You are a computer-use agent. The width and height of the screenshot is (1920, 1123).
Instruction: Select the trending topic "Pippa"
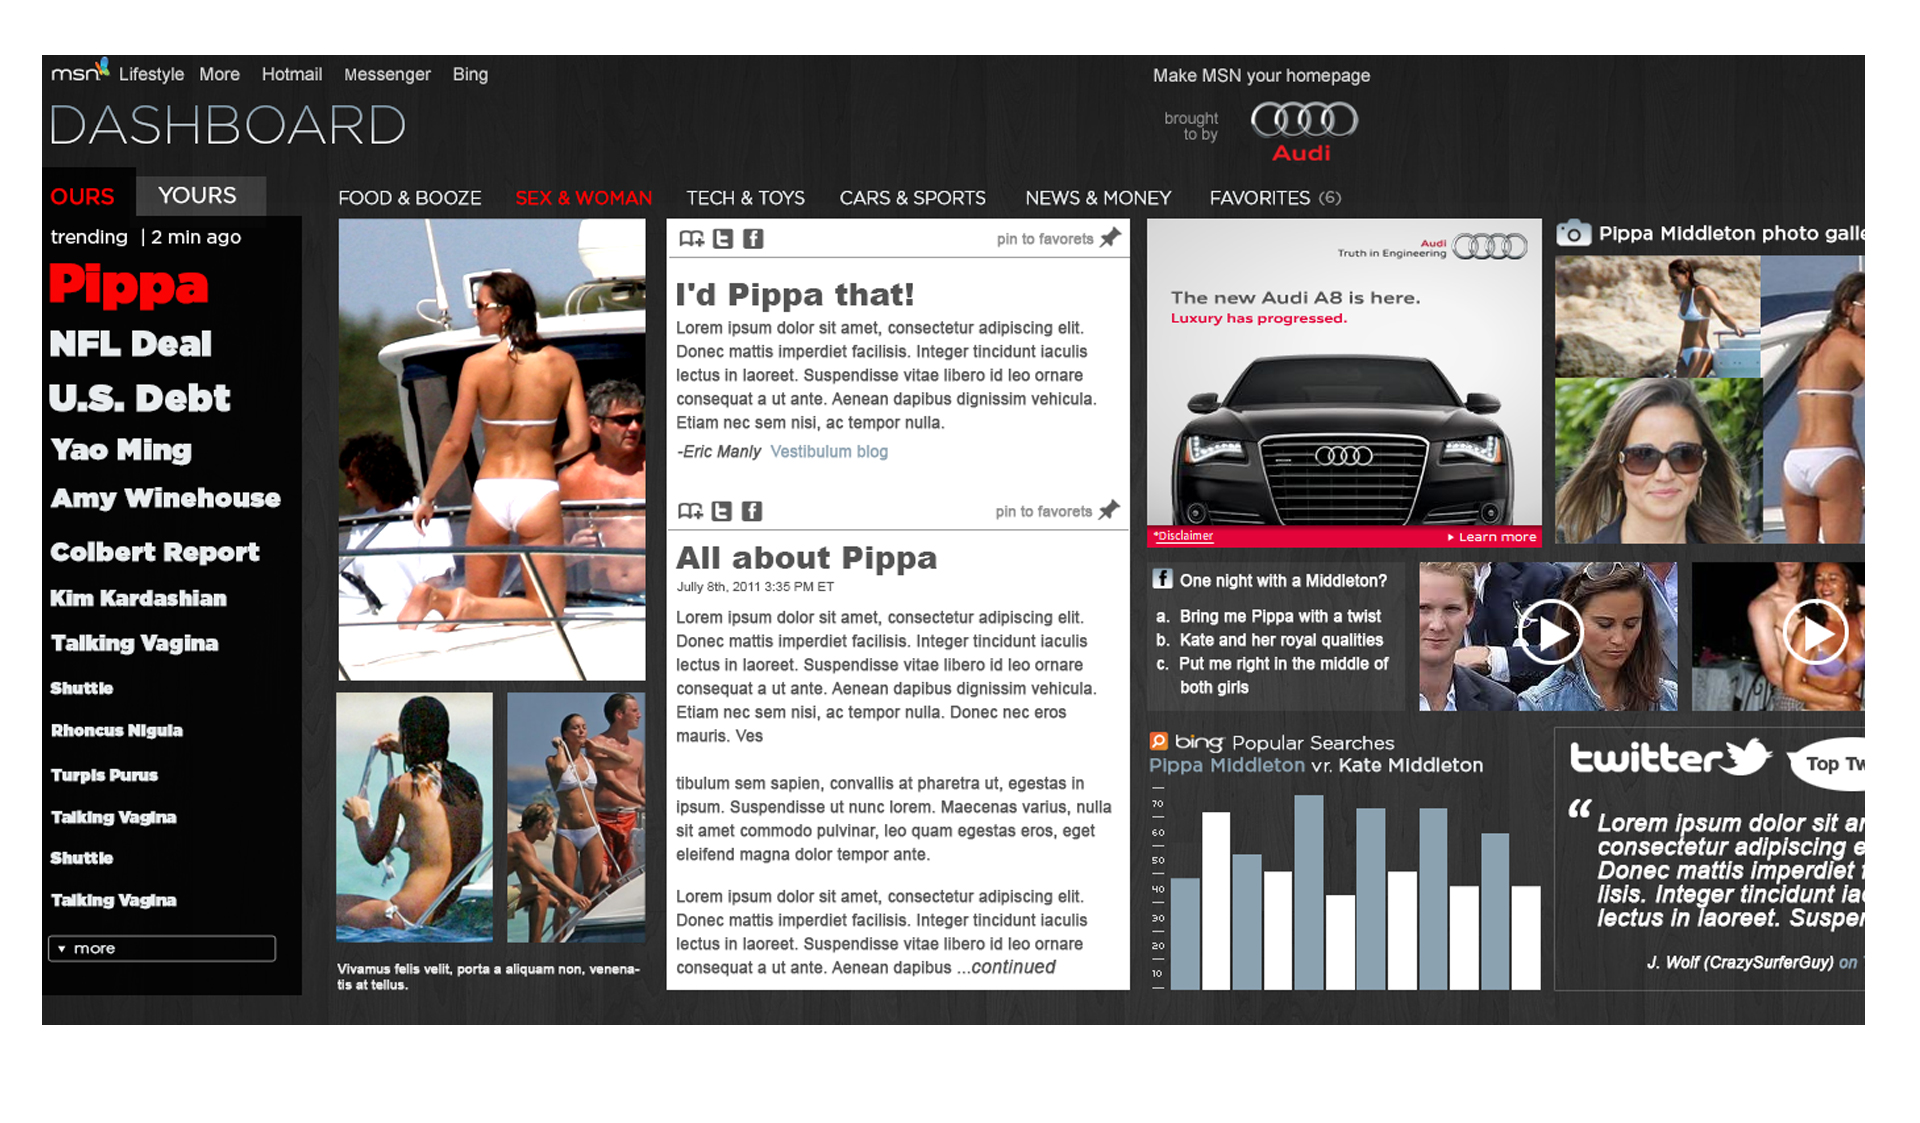129,284
